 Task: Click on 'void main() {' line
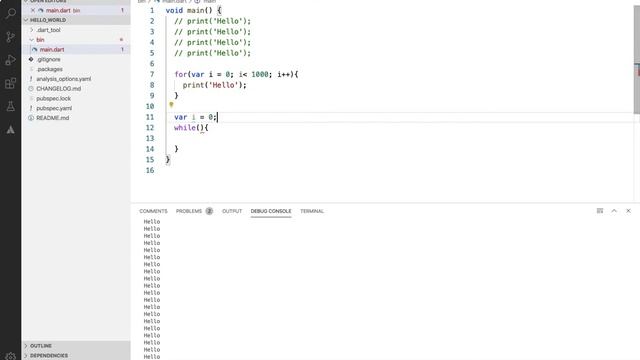point(193,11)
